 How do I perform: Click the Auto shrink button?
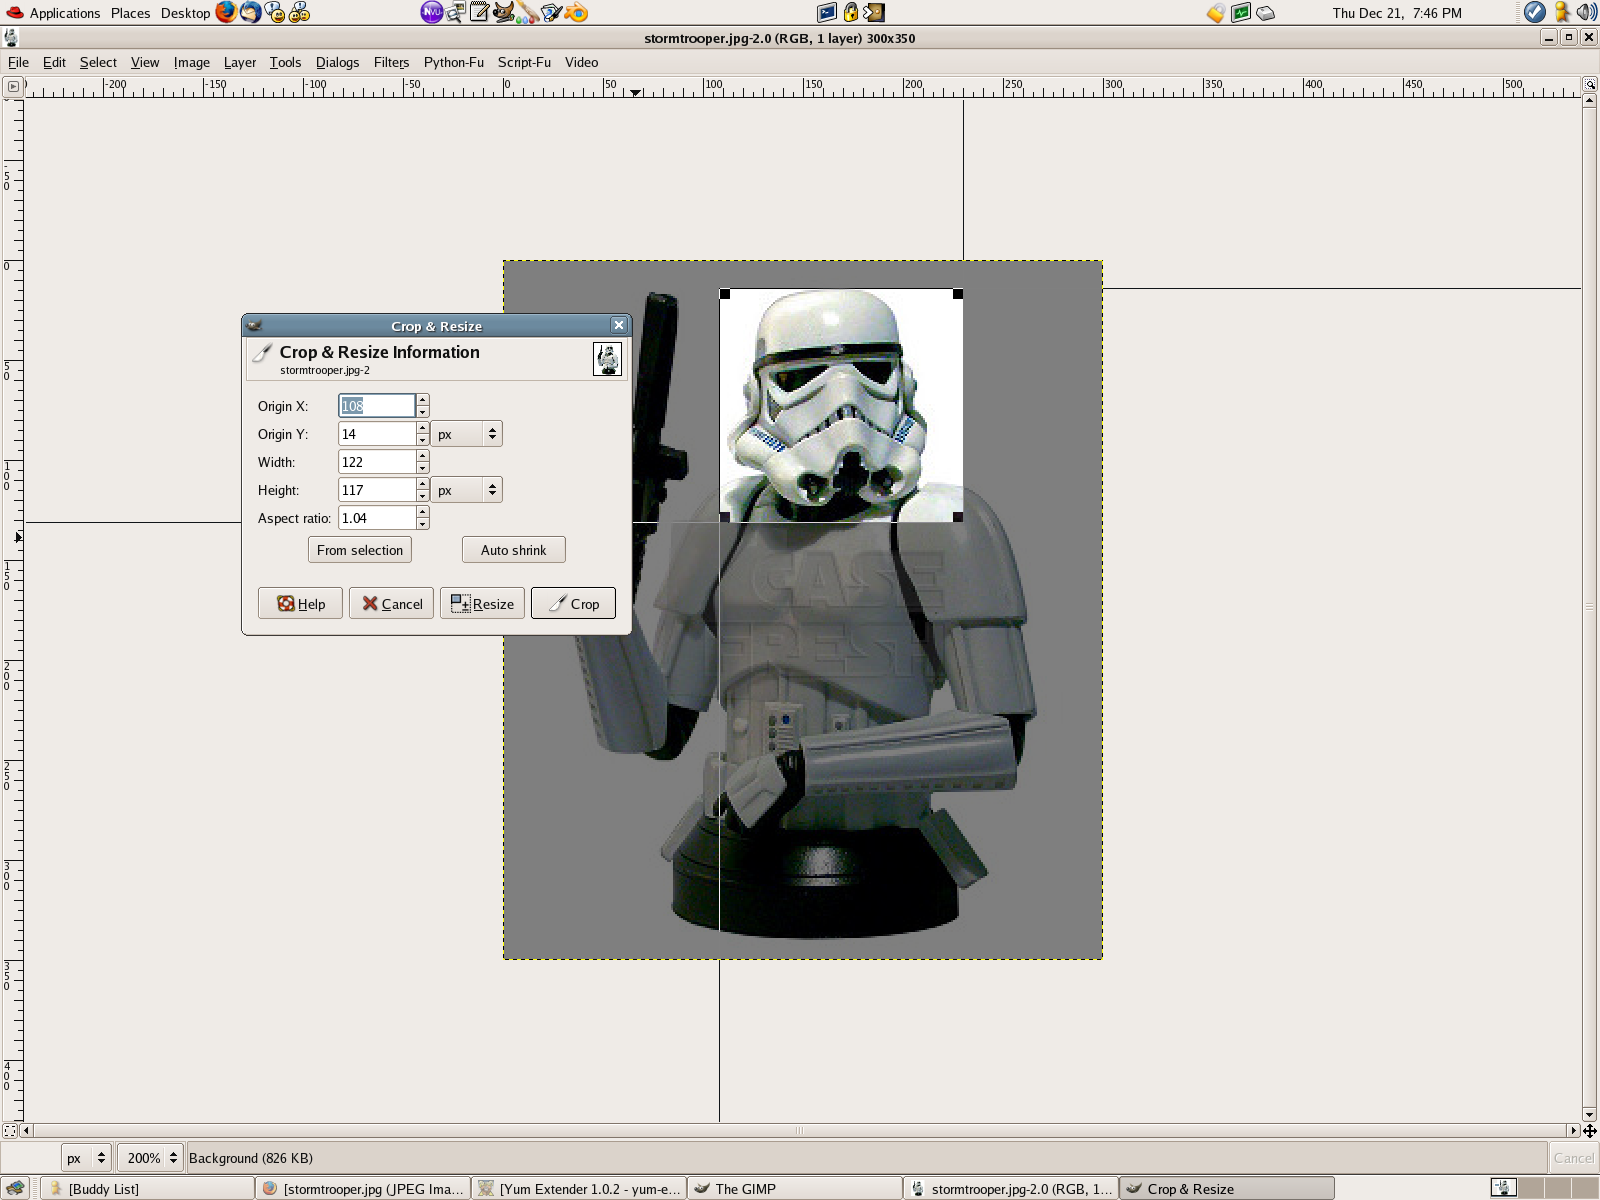(513, 549)
